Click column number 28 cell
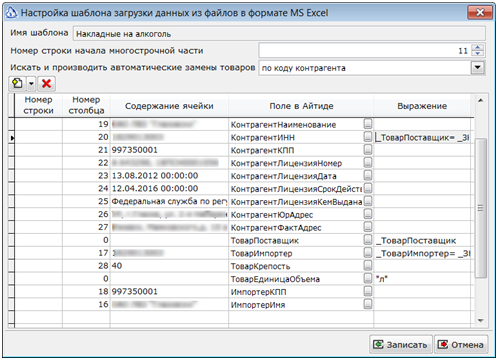498x360 pixels. 86,266
